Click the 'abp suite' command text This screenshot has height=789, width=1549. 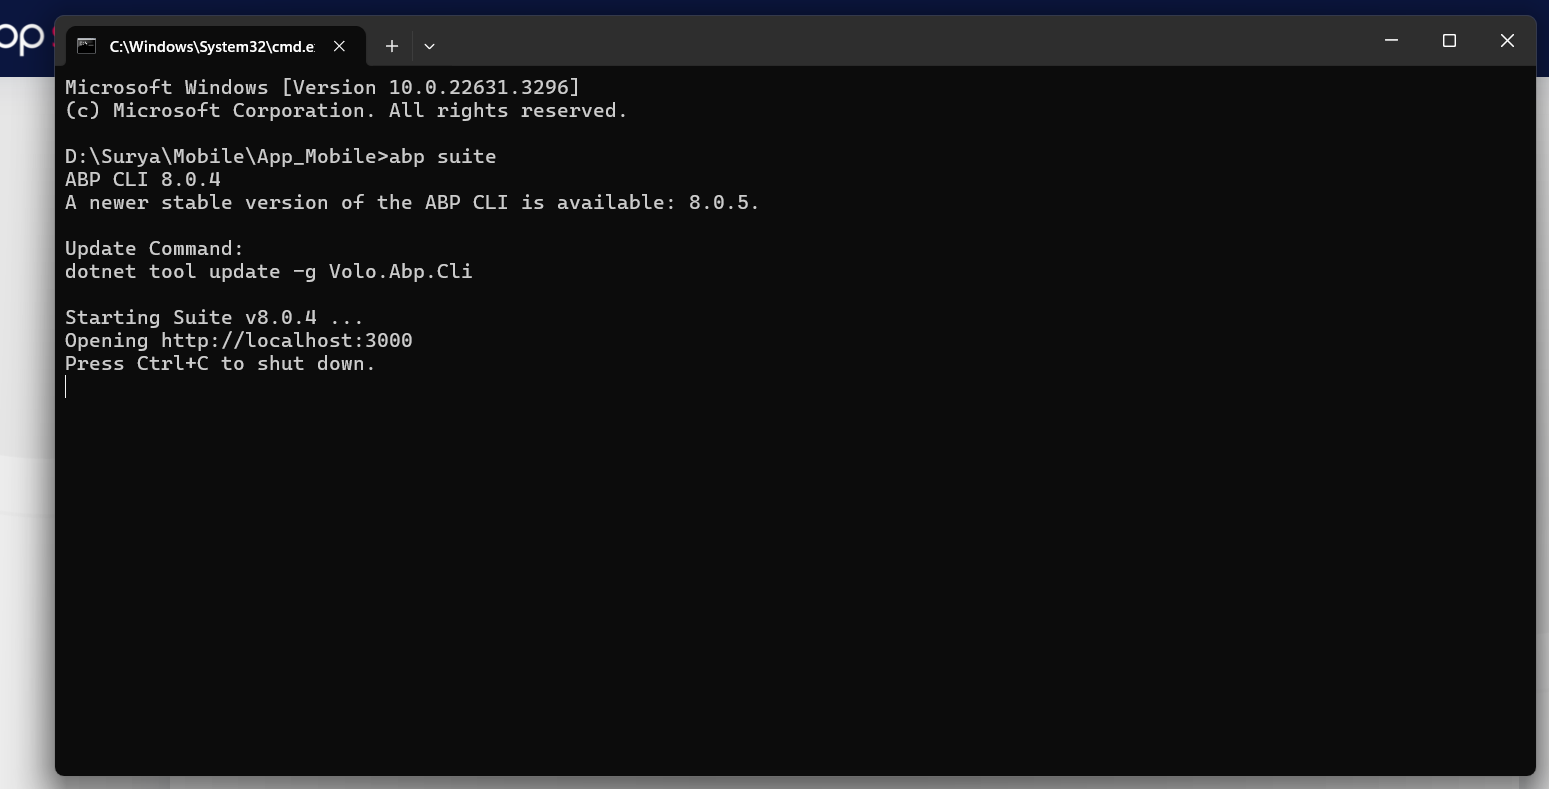pyautogui.click(x=442, y=156)
